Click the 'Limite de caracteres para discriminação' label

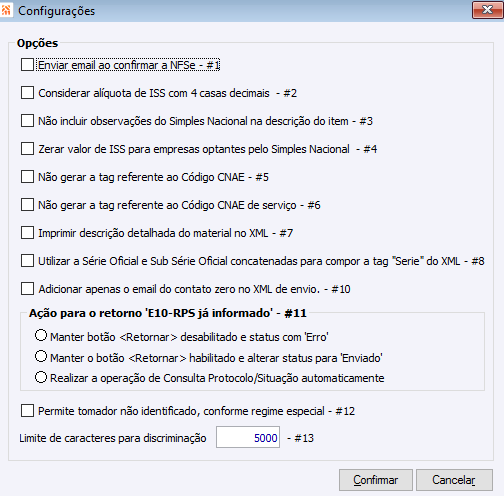(x=113, y=438)
